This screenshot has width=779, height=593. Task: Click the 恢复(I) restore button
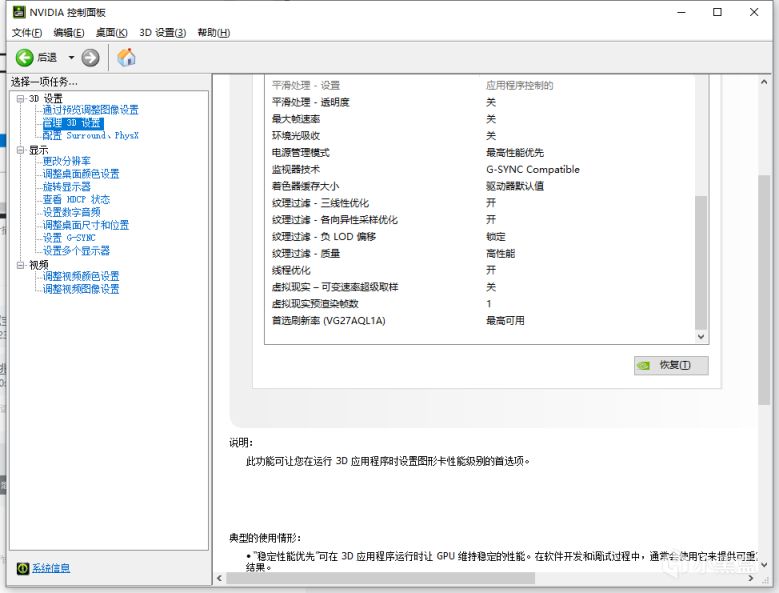[671, 366]
